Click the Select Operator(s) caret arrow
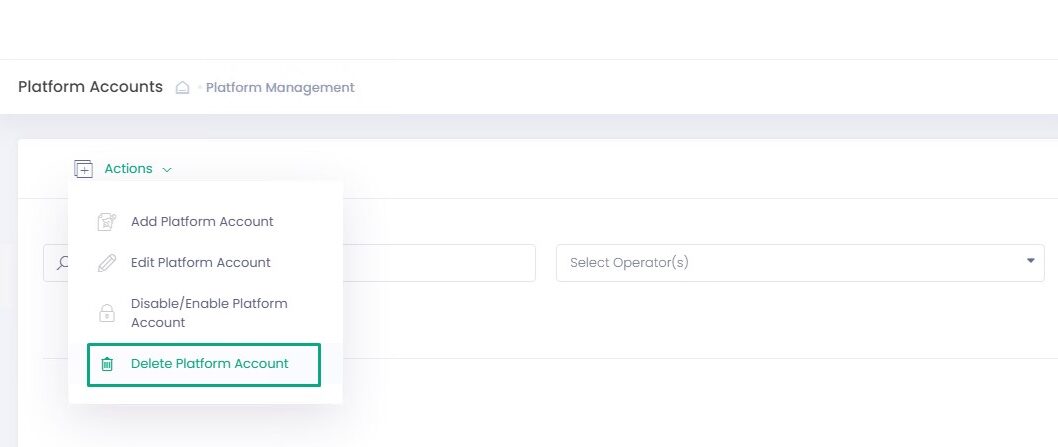Image resolution: width=1058 pixels, height=447 pixels. 1030,261
